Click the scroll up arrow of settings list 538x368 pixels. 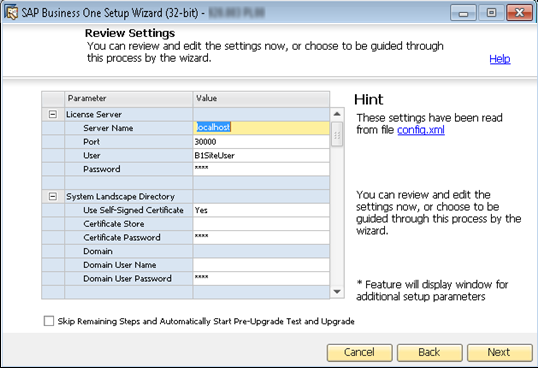(337, 114)
